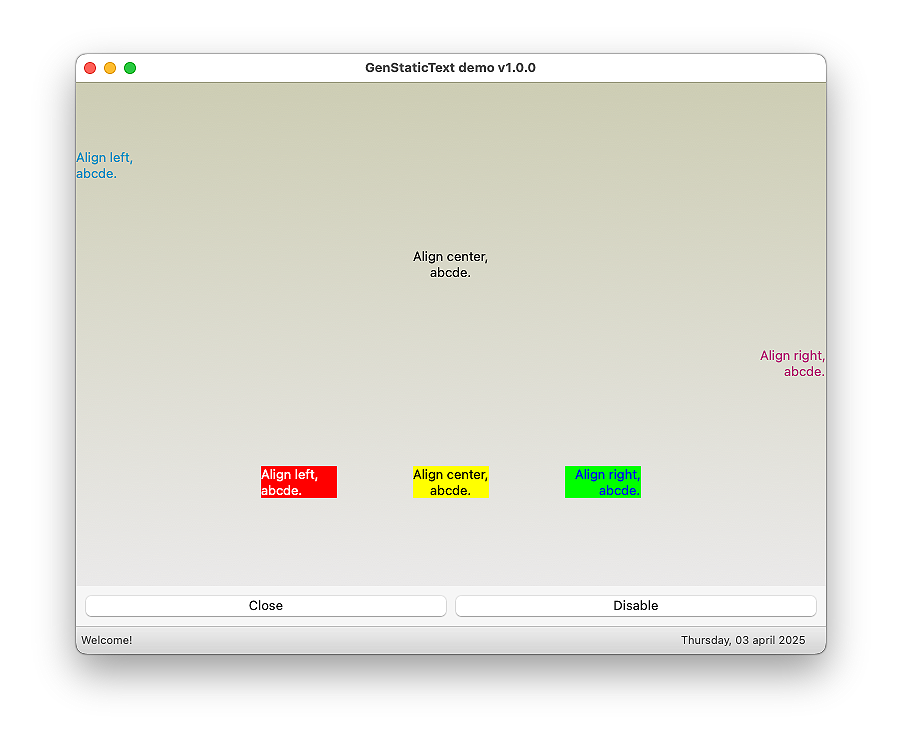The image size is (904, 742).
Task: Click the green zoom window button
Action: point(130,68)
